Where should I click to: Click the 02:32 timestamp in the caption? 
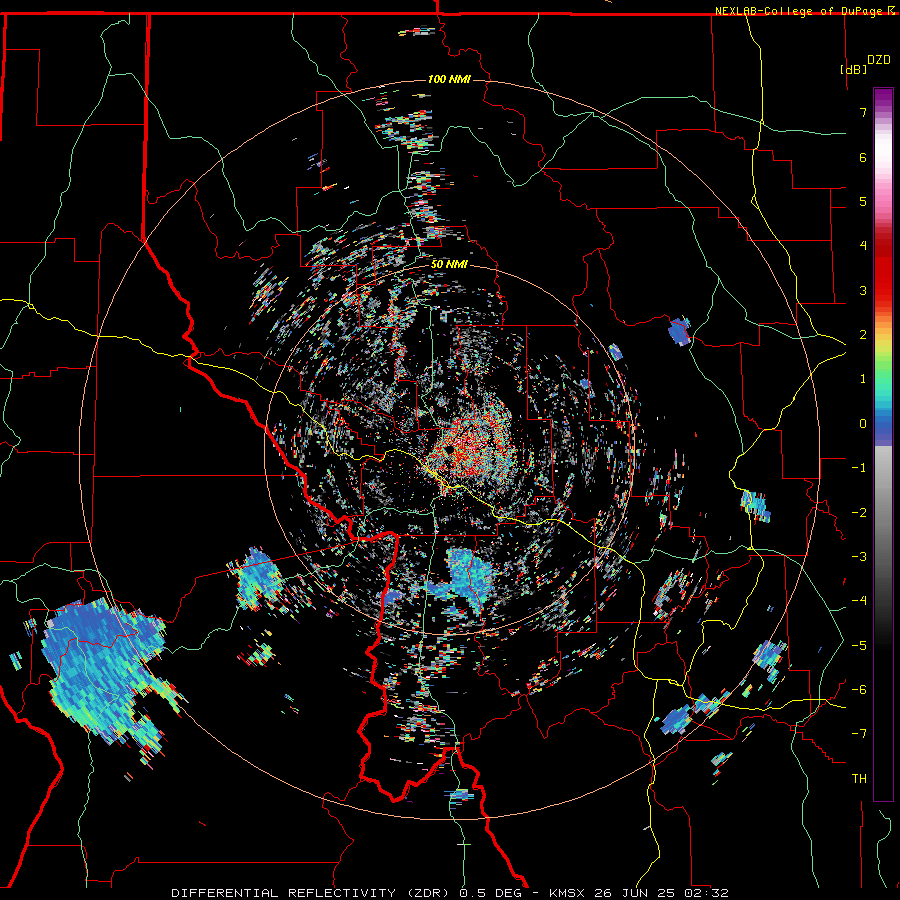pyautogui.click(x=709, y=893)
